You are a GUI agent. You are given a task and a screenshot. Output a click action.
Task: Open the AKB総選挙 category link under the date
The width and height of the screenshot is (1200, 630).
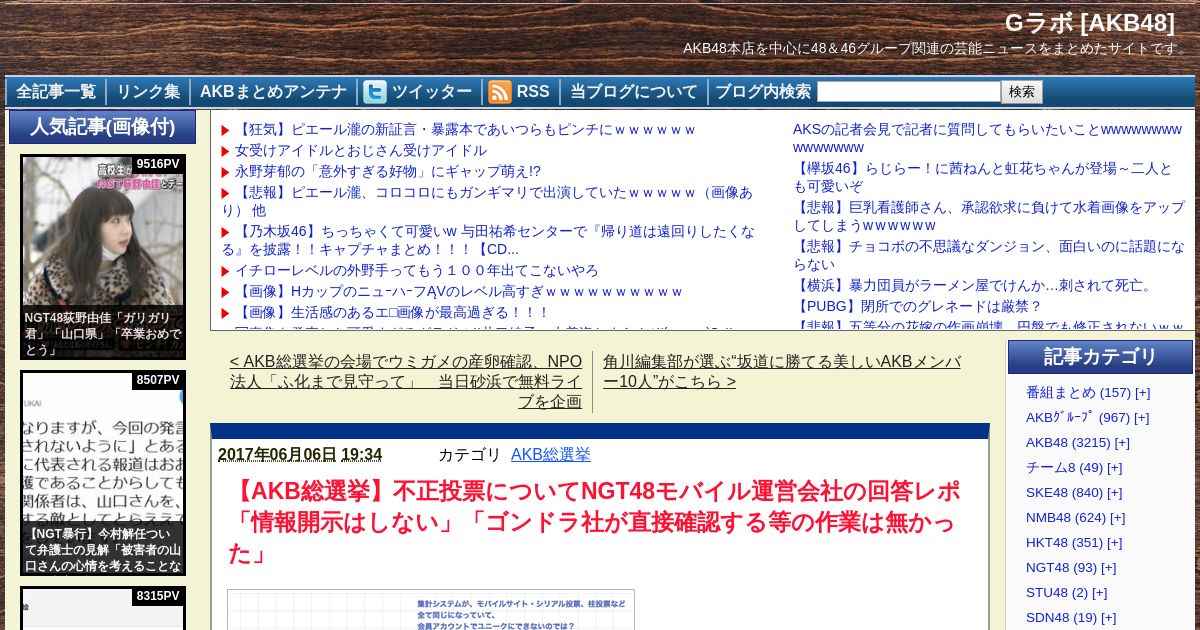551,454
